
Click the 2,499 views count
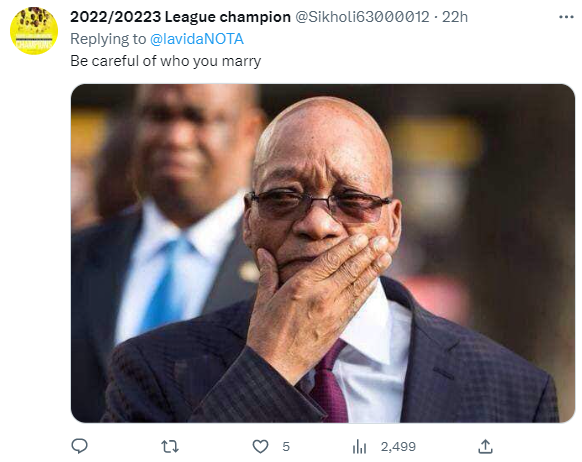pyautogui.click(x=398, y=446)
